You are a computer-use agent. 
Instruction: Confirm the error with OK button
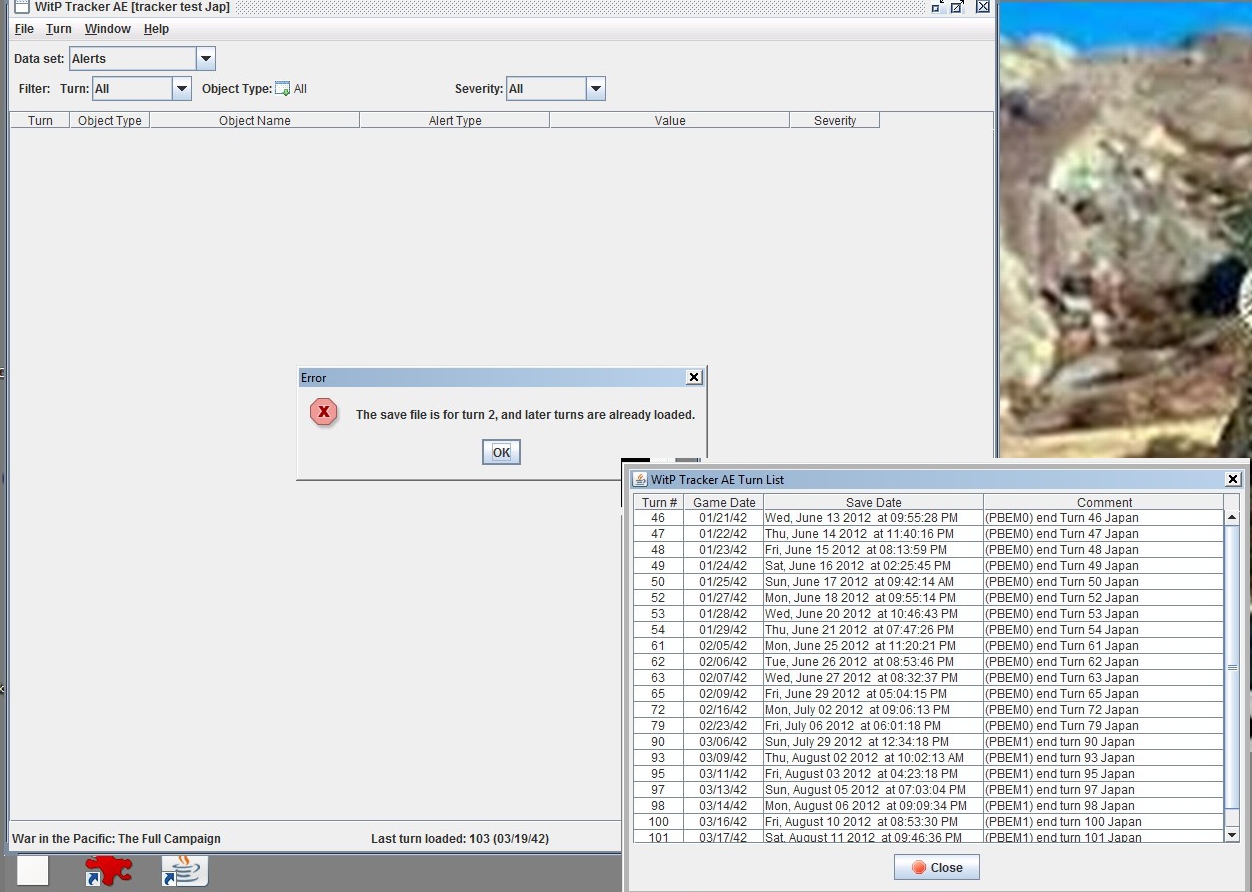tap(501, 452)
